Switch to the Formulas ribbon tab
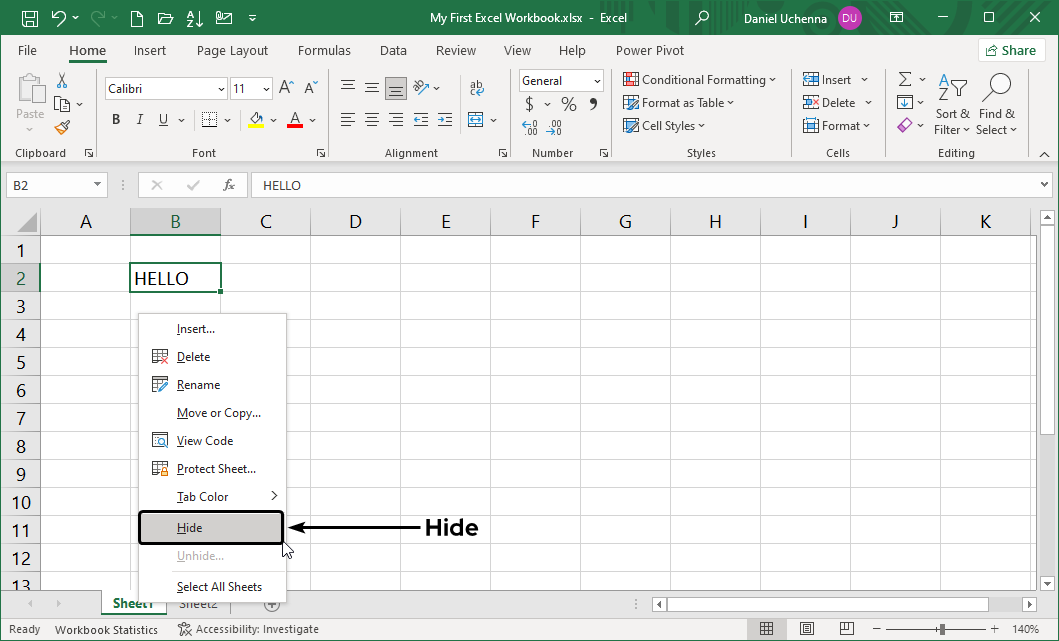The height and width of the screenshot is (641, 1059). (x=324, y=50)
